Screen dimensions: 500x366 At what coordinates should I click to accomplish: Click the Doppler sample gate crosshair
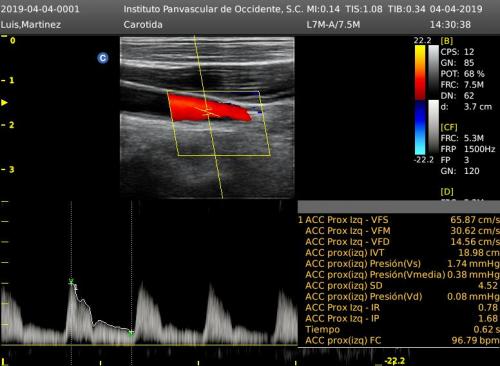pyautogui.click(x=208, y=111)
